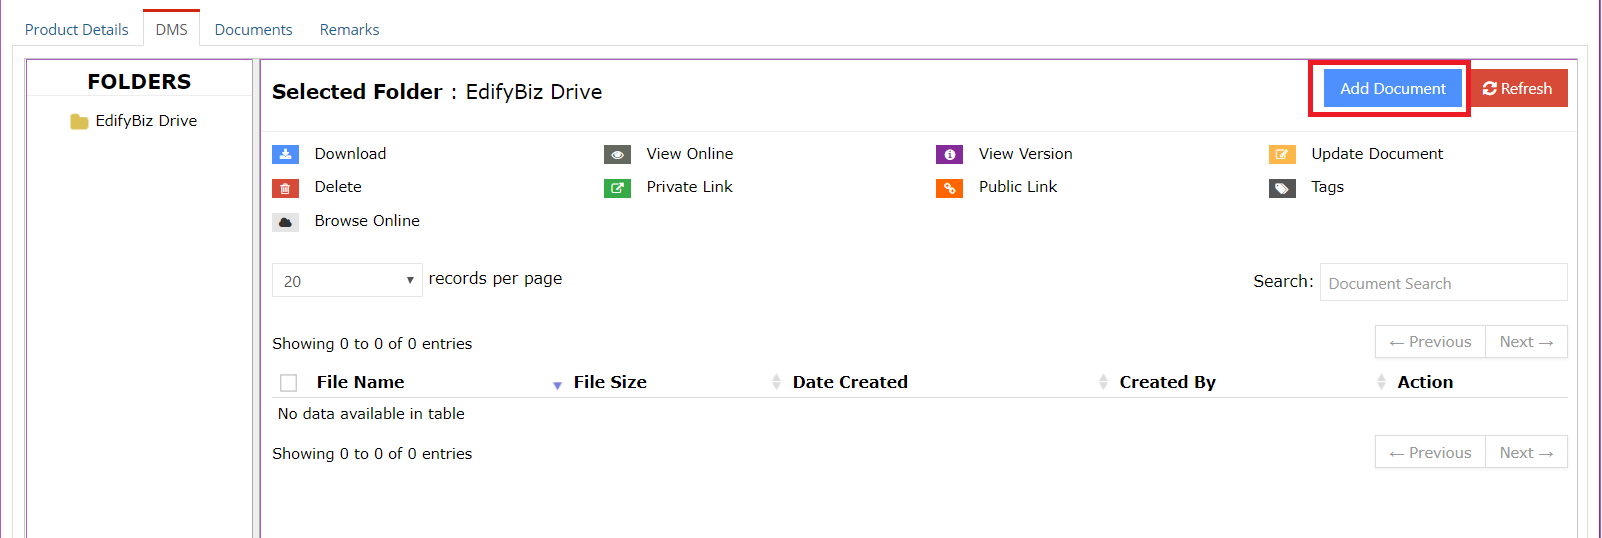Screen dimensions: 1602x538
Task: Sort table by Created By column
Action: [x=1167, y=382]
